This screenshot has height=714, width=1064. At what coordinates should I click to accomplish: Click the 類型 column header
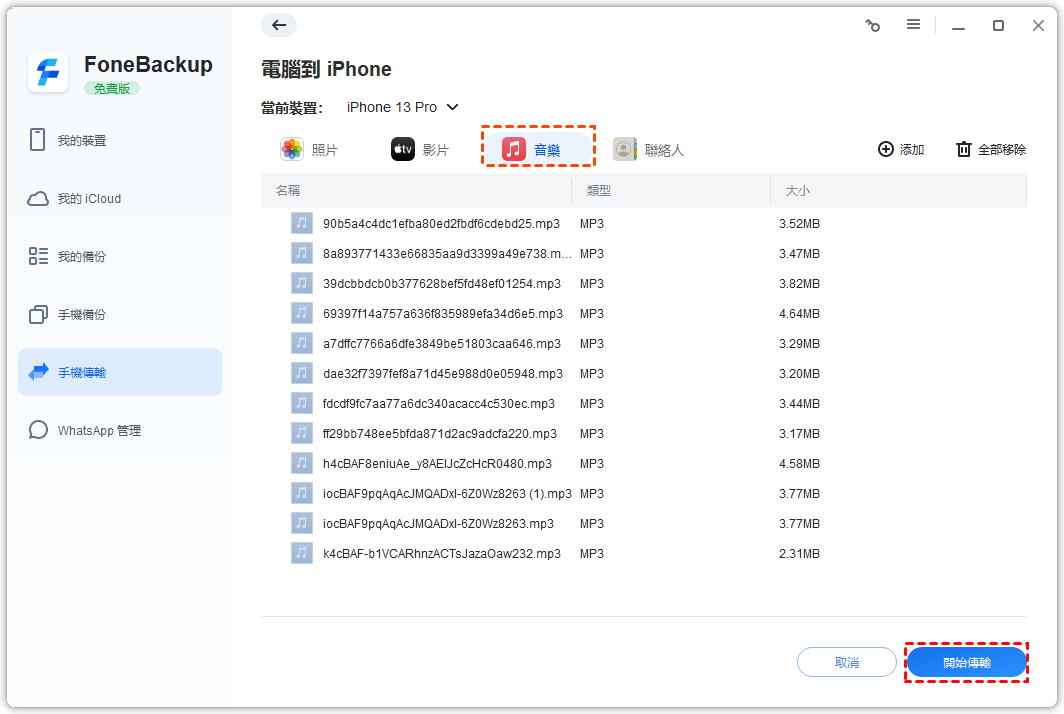tap(598, 191)
